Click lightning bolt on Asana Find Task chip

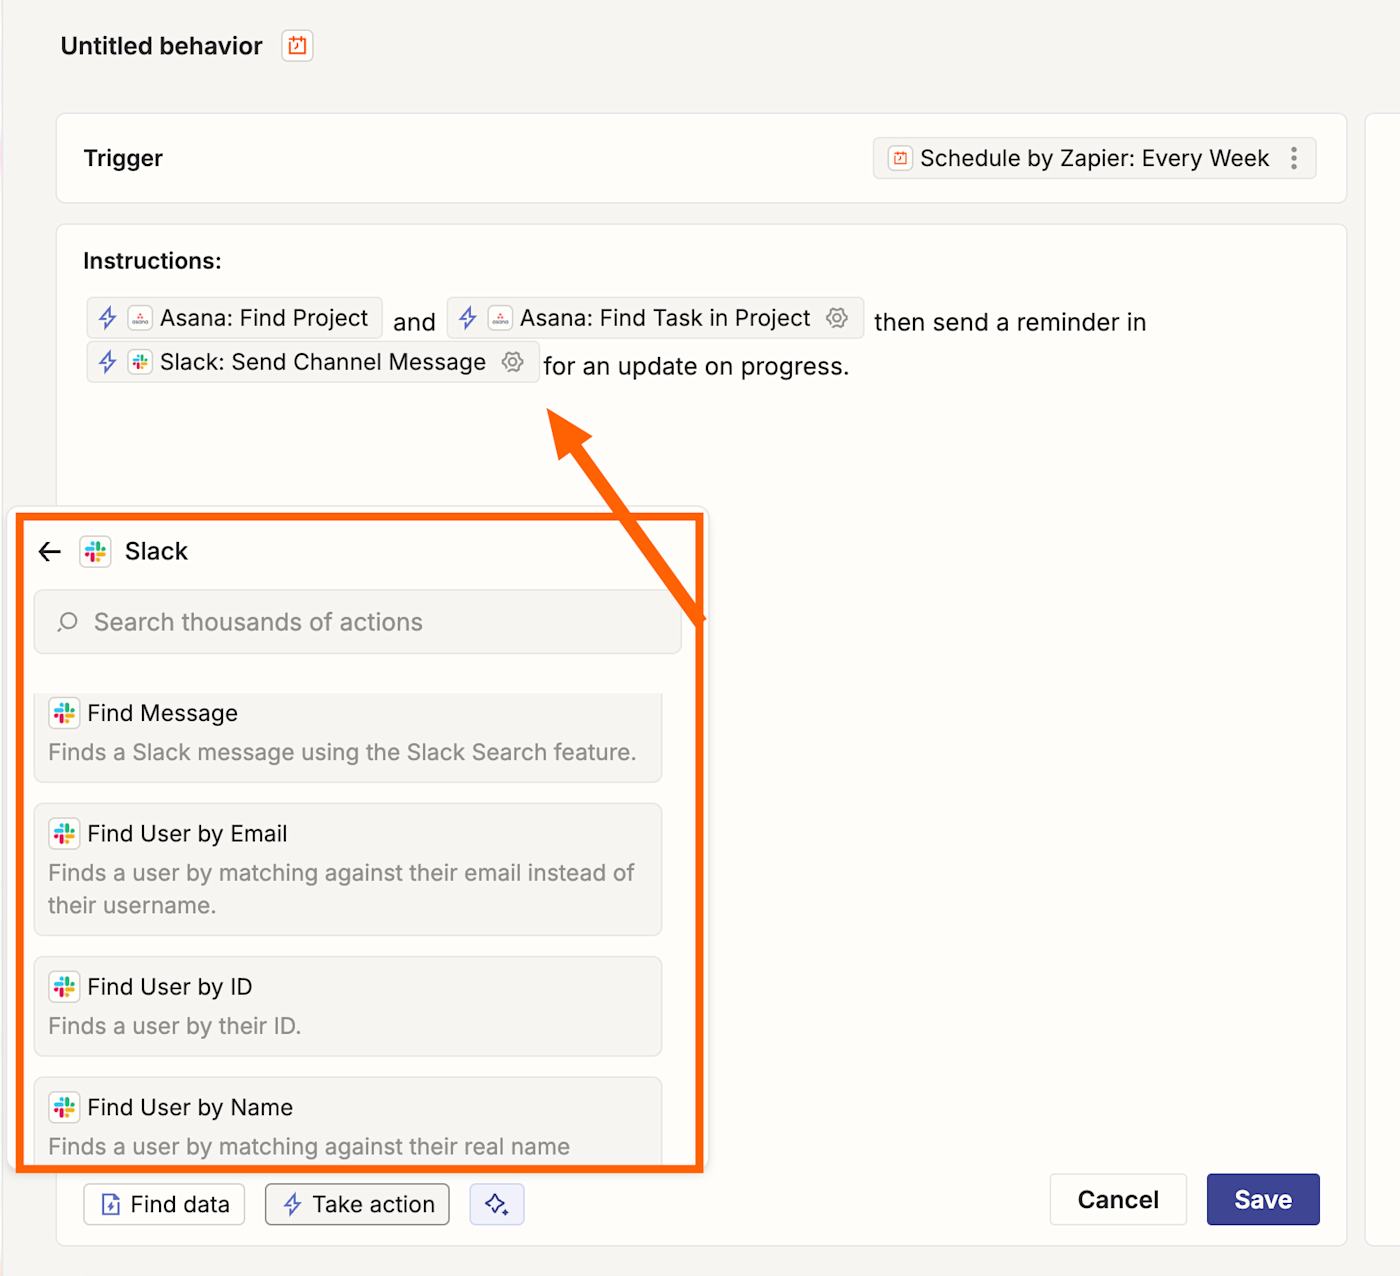[468, 318]
